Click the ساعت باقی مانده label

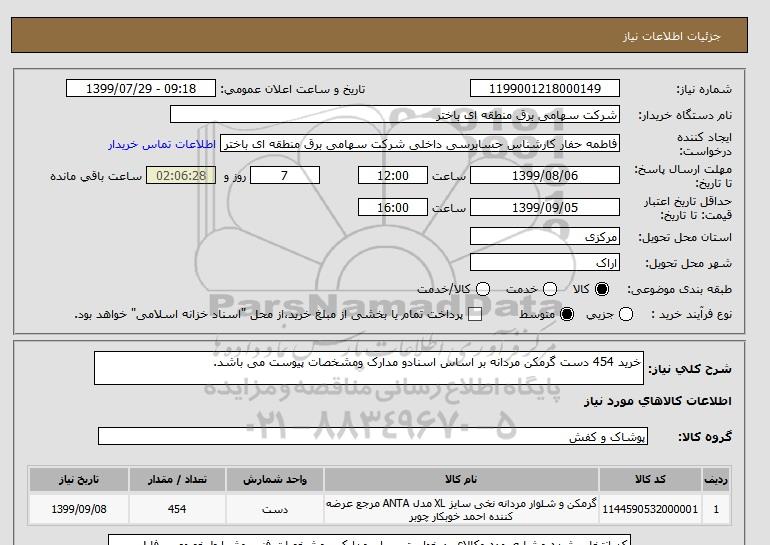(96, 176)
